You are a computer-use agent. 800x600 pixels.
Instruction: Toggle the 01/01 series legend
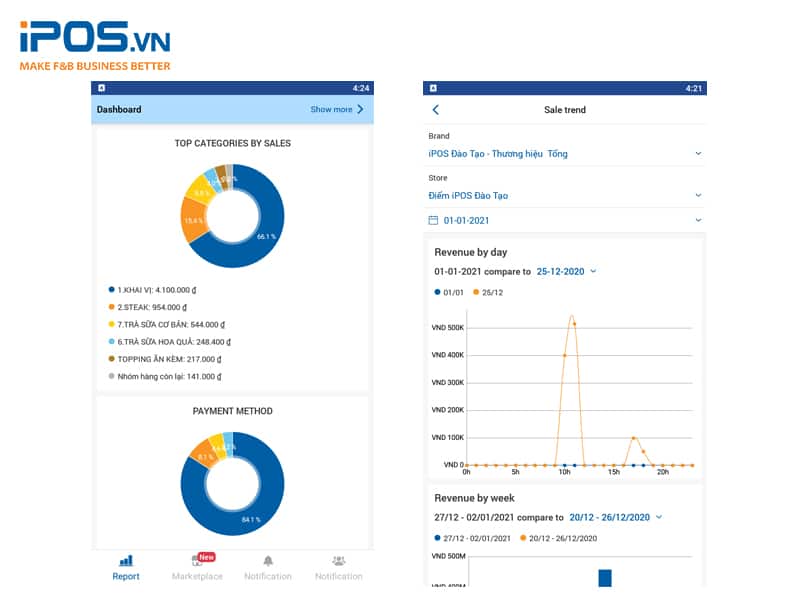click(x=450, y=292)
